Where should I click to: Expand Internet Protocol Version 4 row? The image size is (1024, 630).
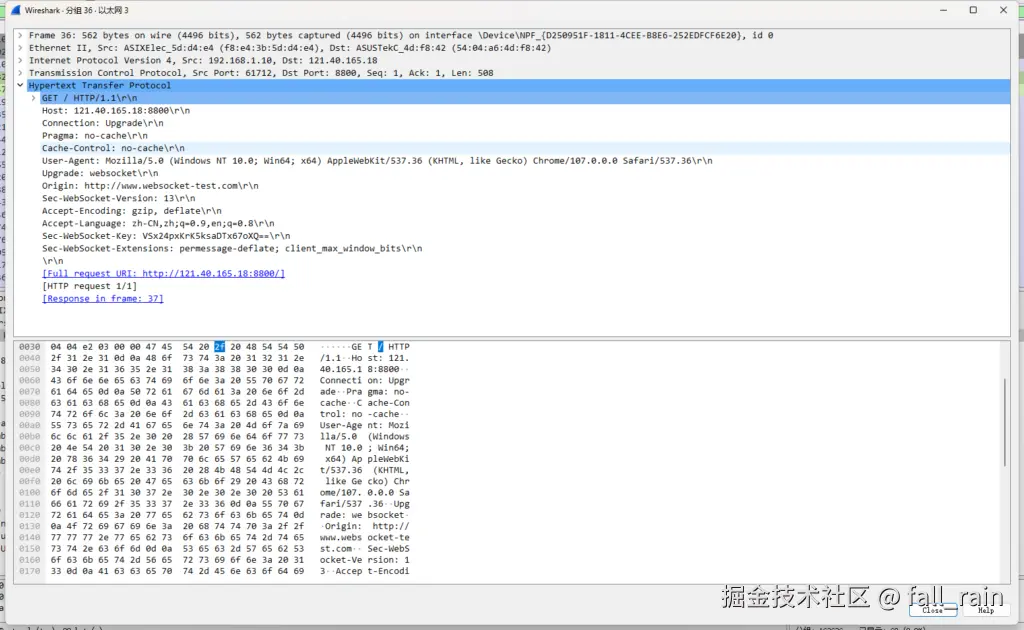pos(20,60)
